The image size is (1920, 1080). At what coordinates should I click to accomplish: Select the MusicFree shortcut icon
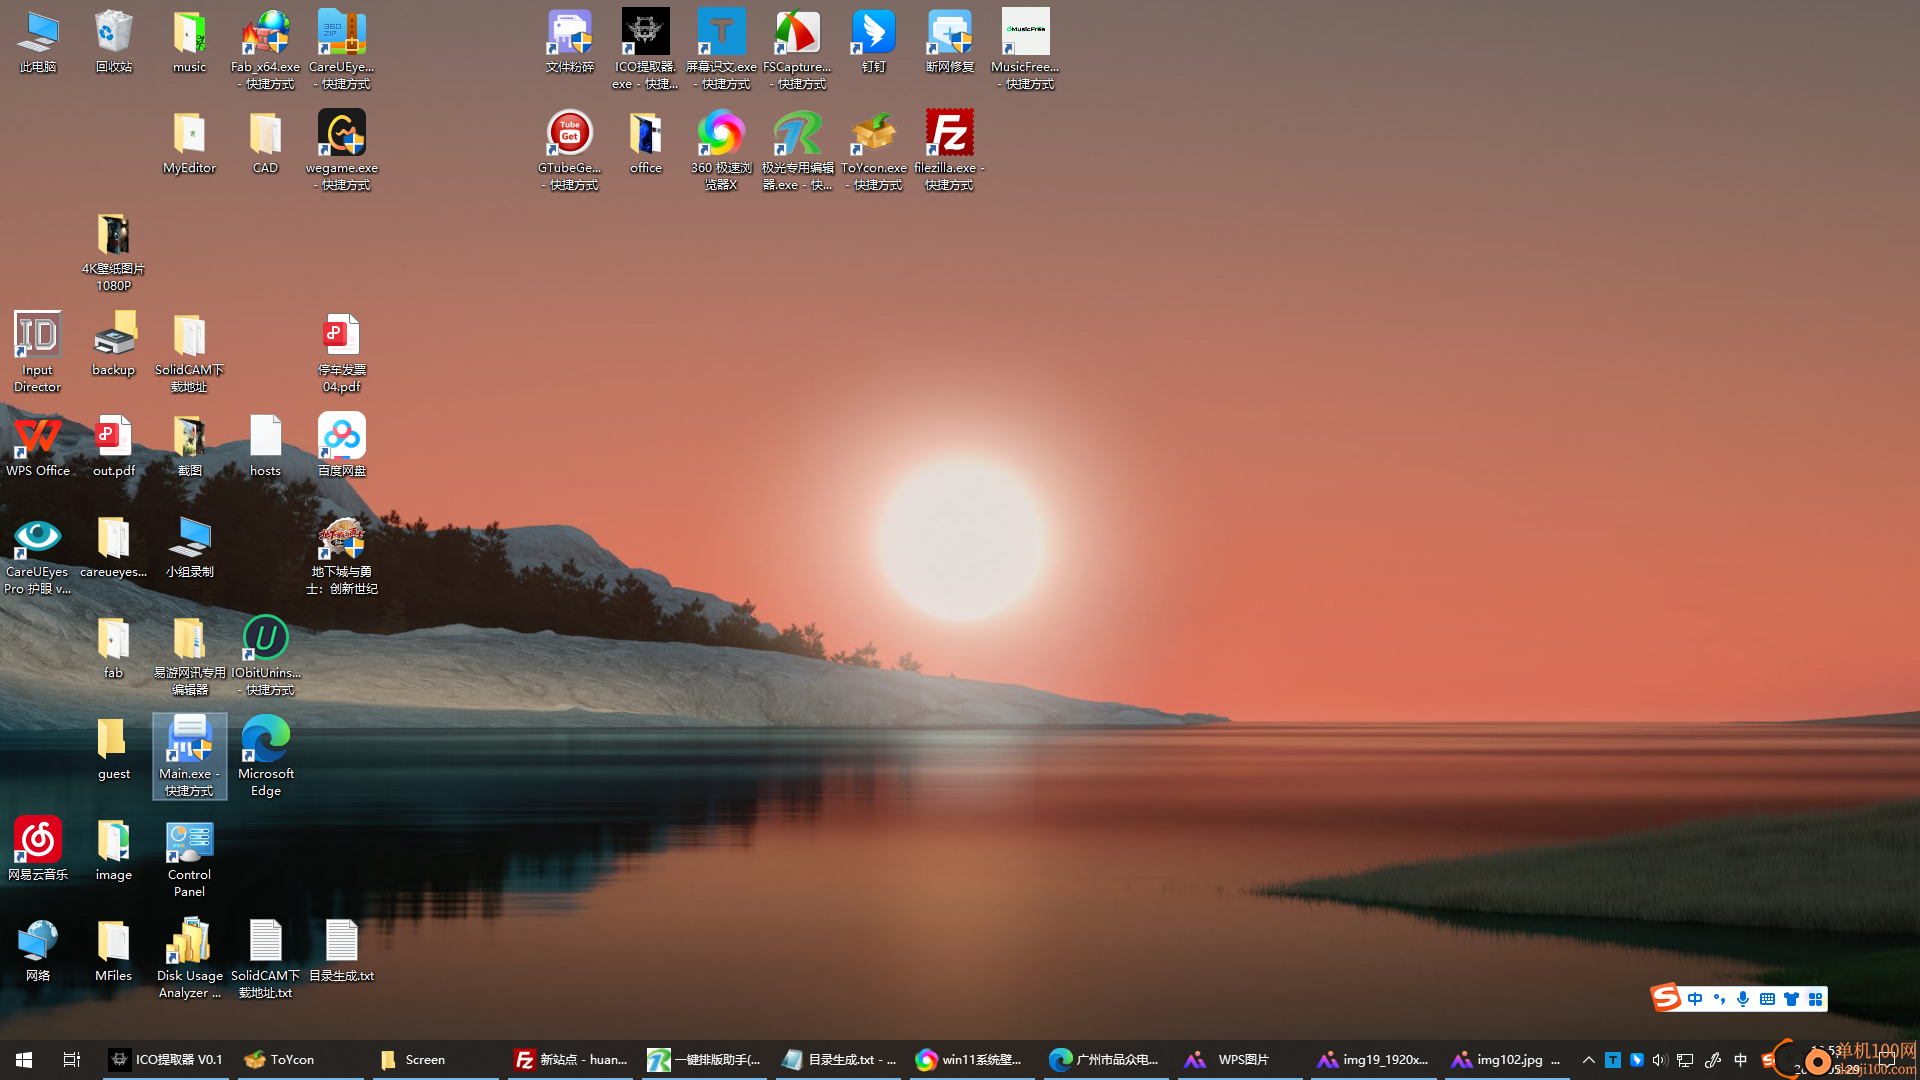[1026, 50]
